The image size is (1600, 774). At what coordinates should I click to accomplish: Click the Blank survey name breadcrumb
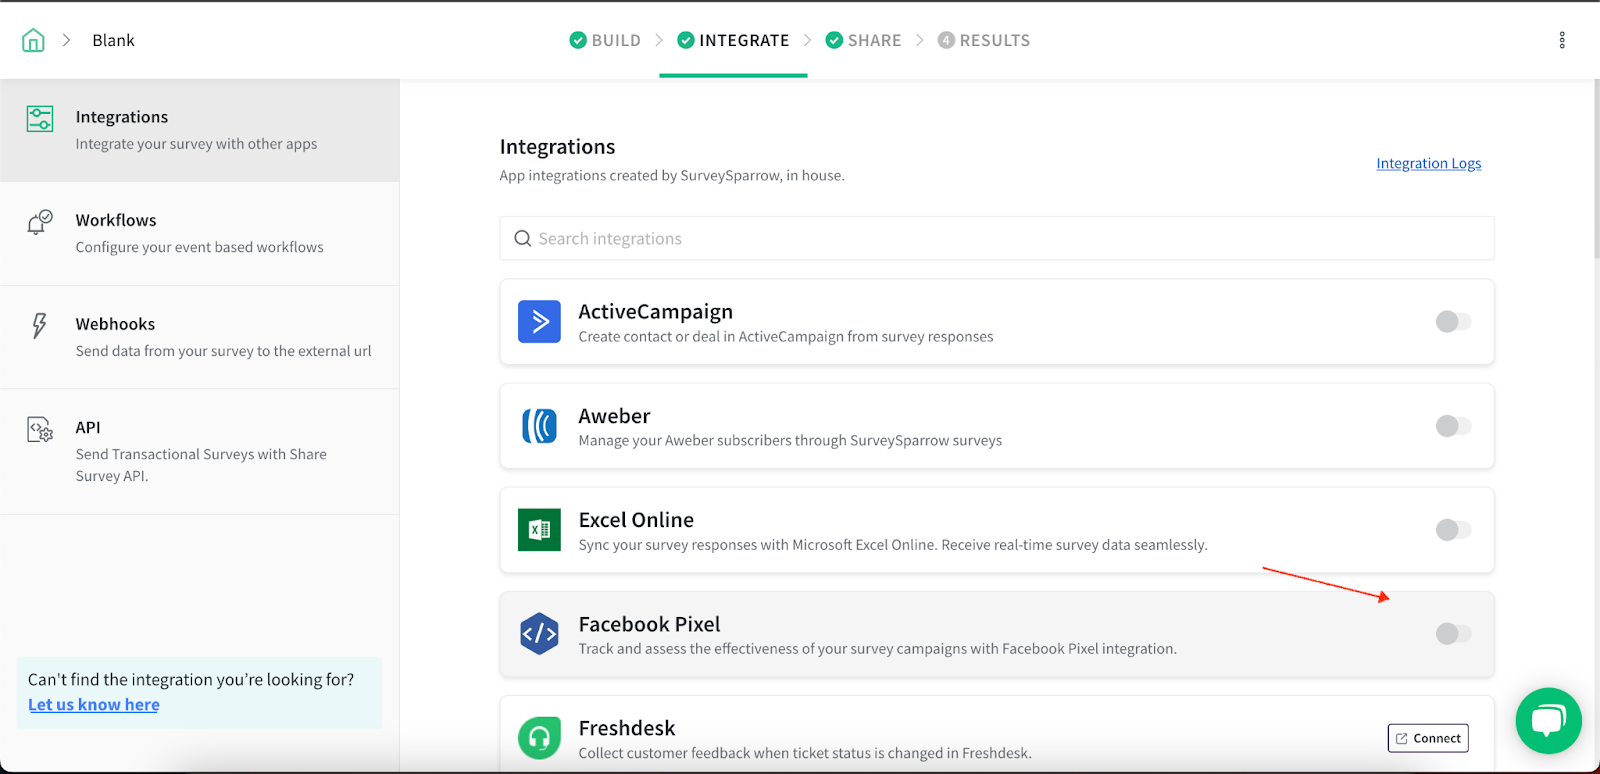click(x=113, y=40)
